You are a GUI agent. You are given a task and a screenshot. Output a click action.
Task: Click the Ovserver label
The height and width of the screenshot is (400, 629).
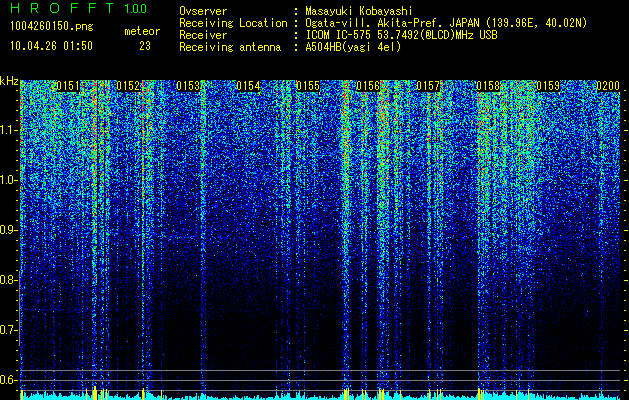coord(203,11)
